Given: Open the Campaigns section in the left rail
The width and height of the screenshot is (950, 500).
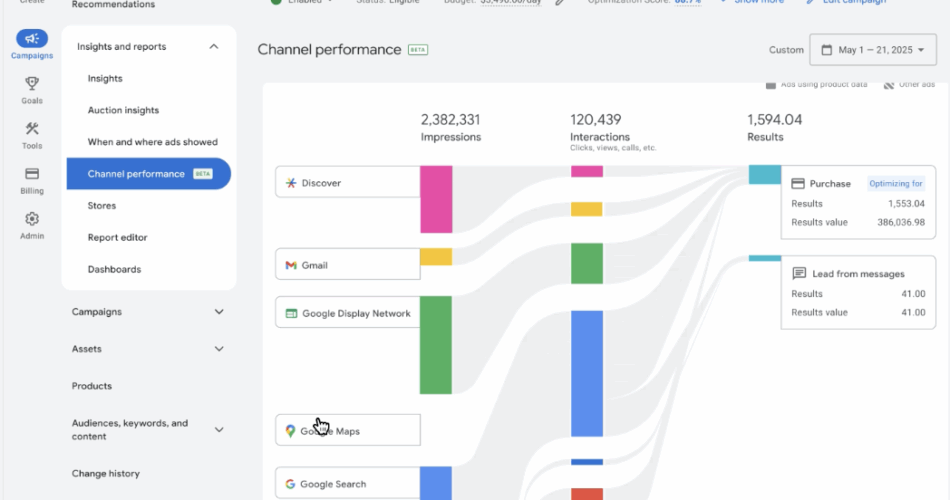Looking at the screenshot, I should [32, 44].
